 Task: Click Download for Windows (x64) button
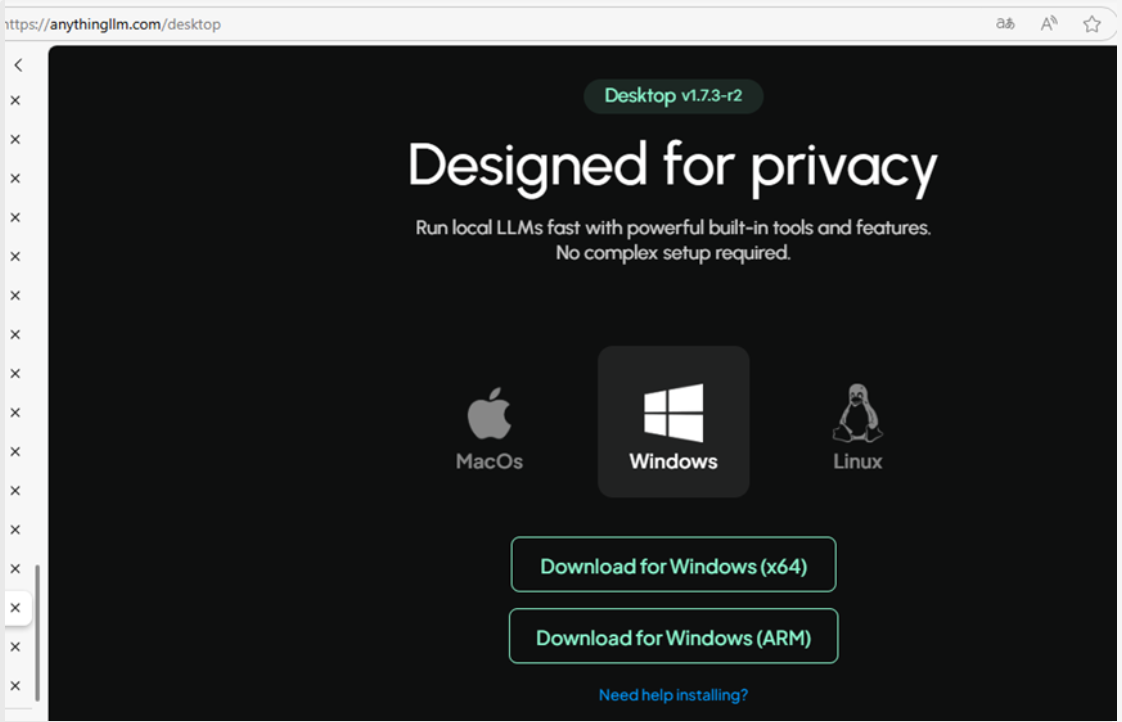pos(673,566)
